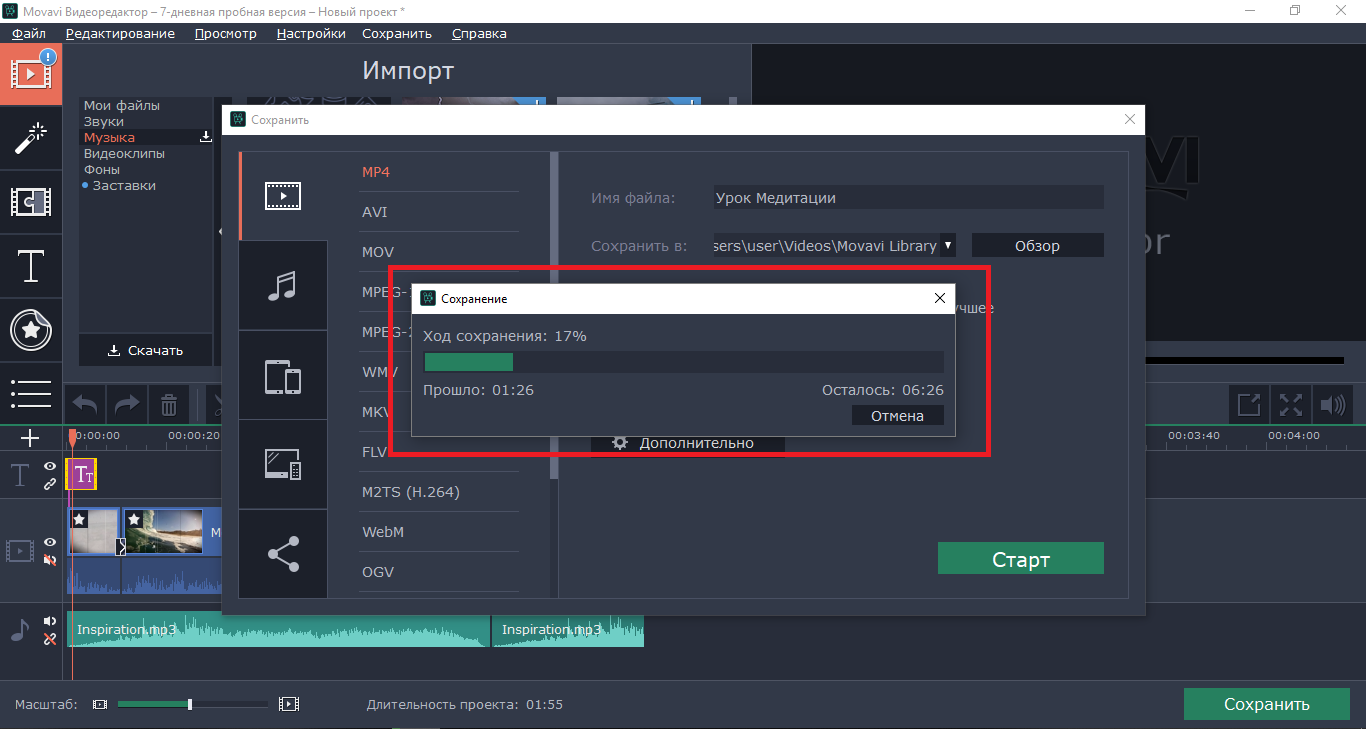
Task: Open the Настройки menu
Action: click(x=311, y=33)
